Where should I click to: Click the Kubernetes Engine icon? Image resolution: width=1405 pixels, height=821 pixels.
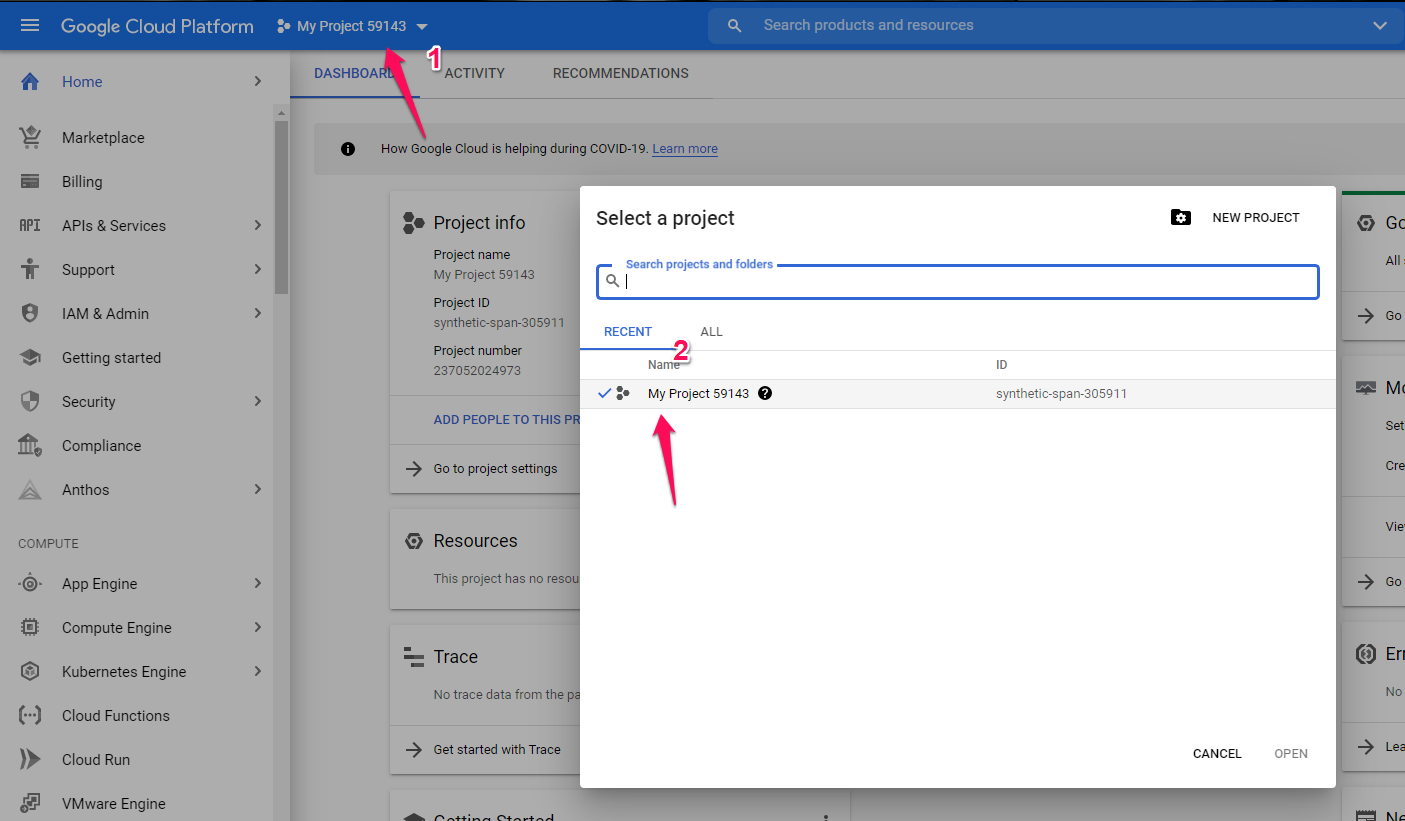(30, 672)
